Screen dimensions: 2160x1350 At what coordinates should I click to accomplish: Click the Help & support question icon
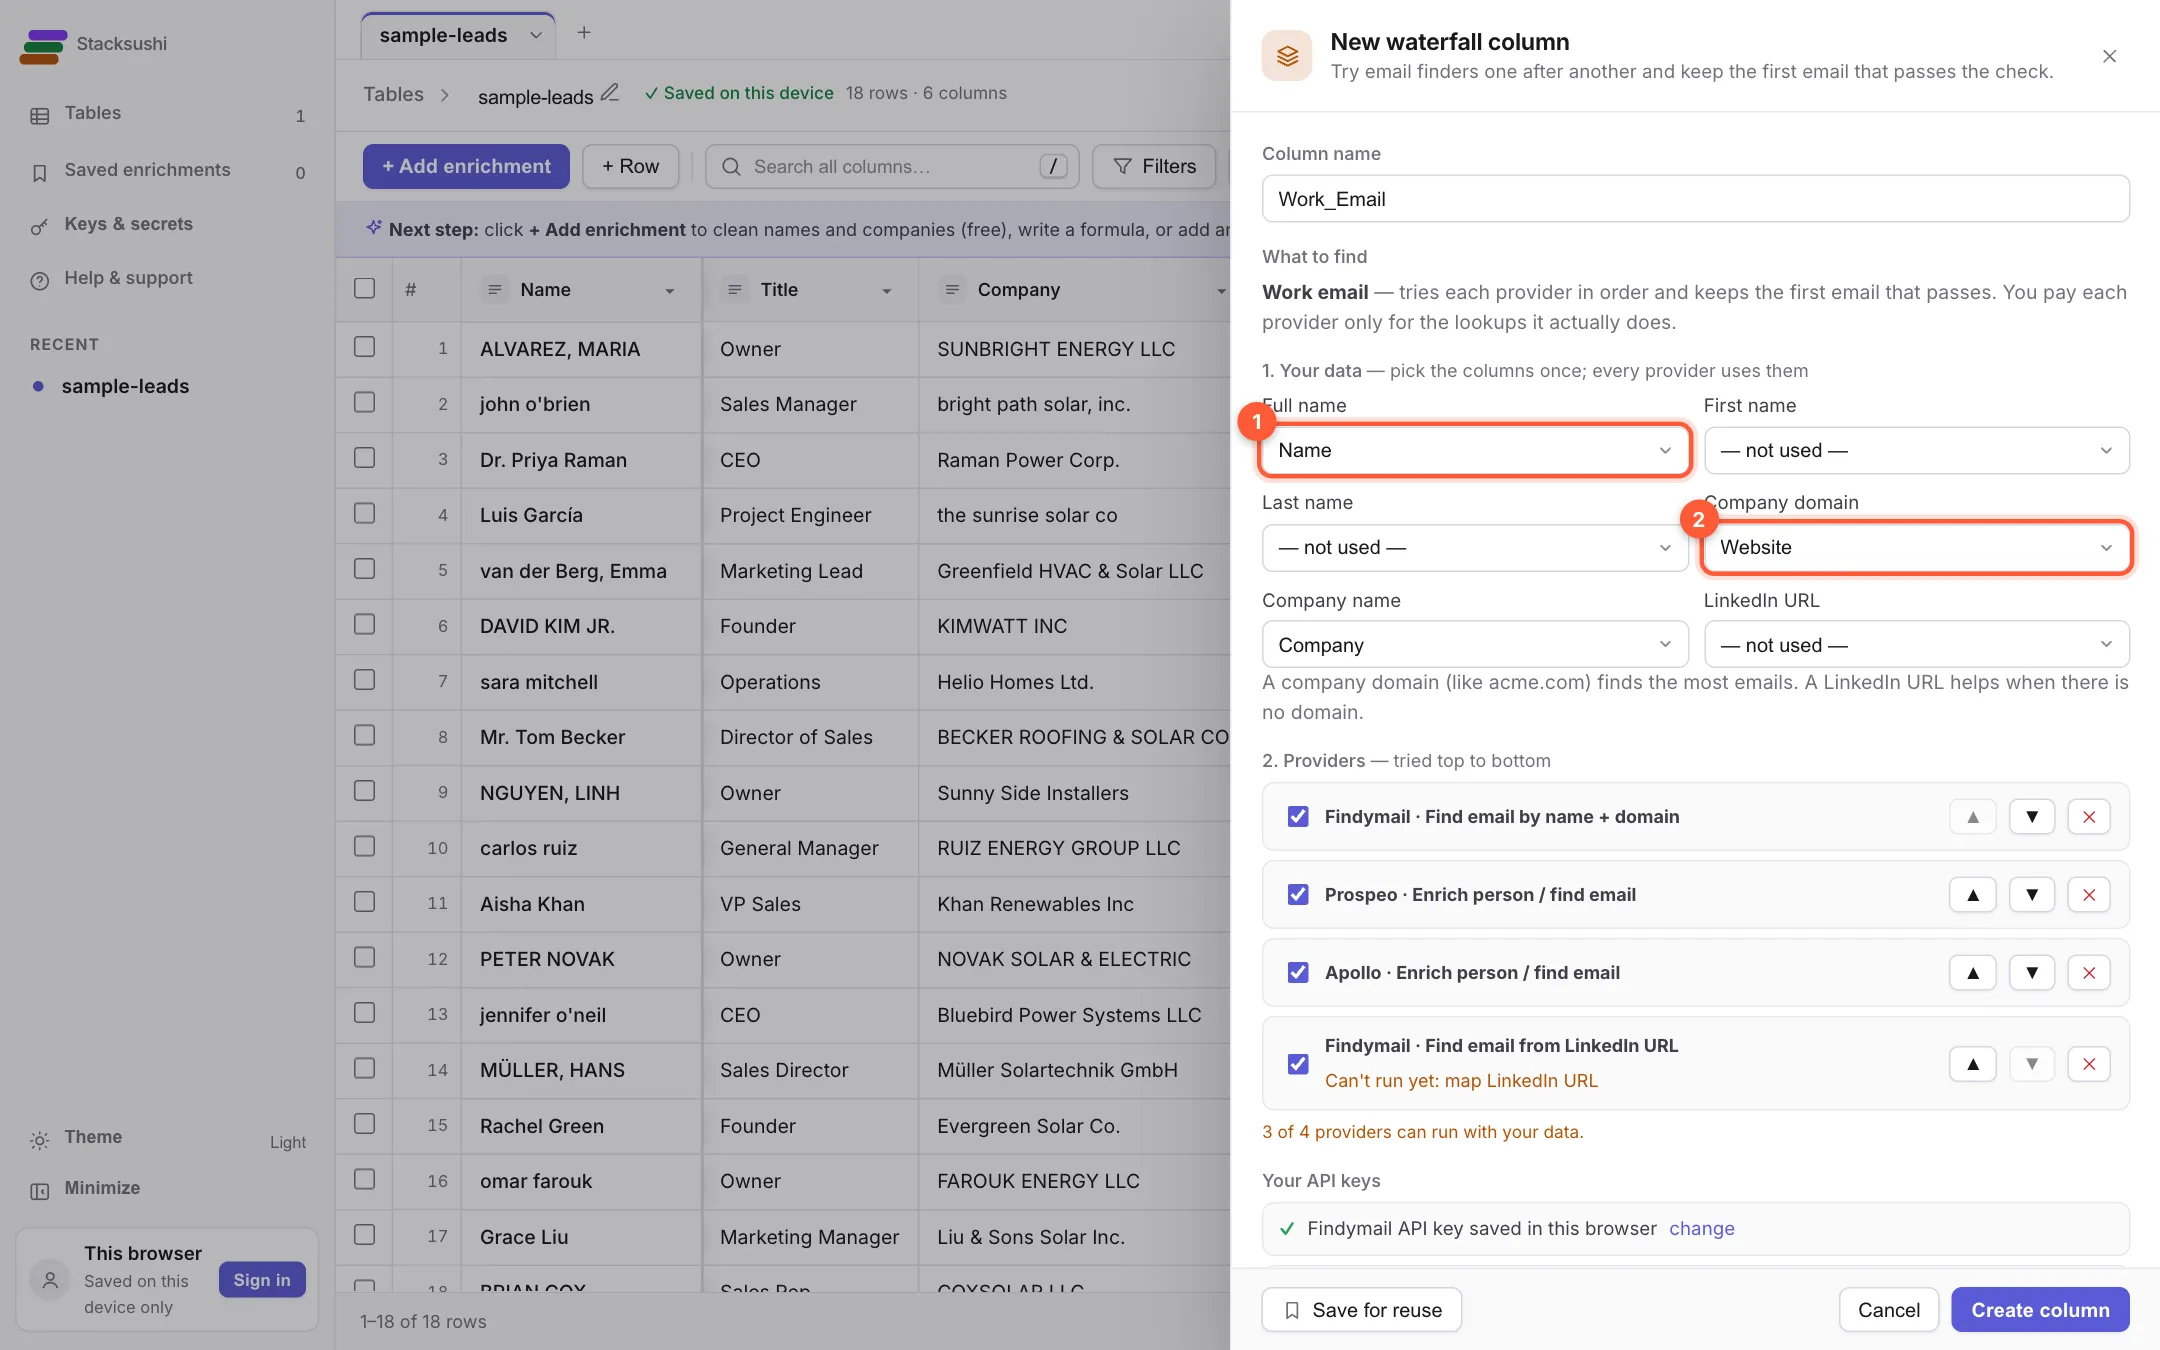[40, 280]
